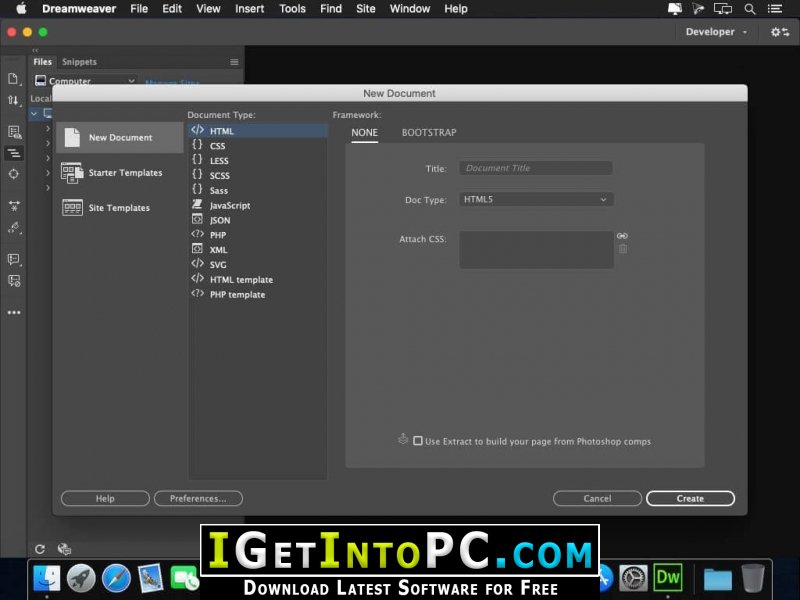Collapse the panel with double-arrow chevron
The height and width of the screenshot is (600, 800).
click(35, 50)
